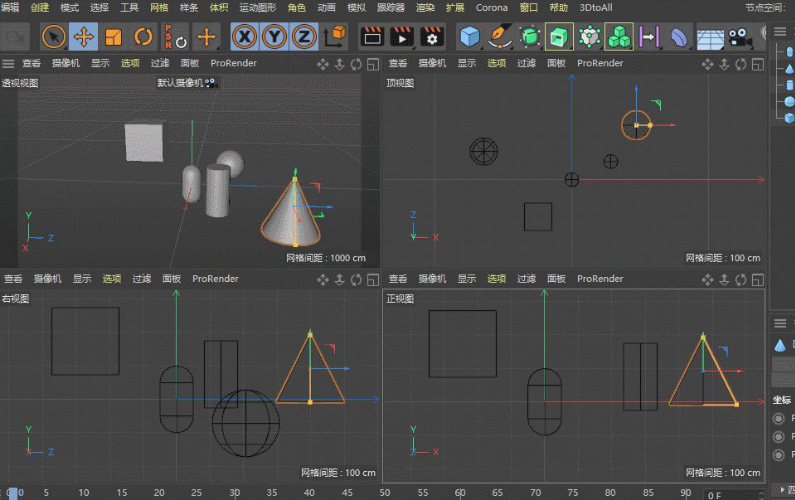Viewport: 795px width, 500px height.
Task: Choose the Scale tool icon
Action: (x=113, y=38)
